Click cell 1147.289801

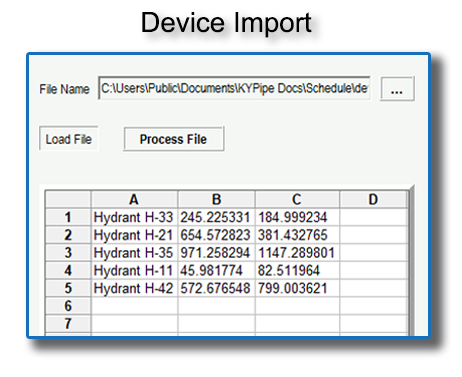click(x=297, y=253)
